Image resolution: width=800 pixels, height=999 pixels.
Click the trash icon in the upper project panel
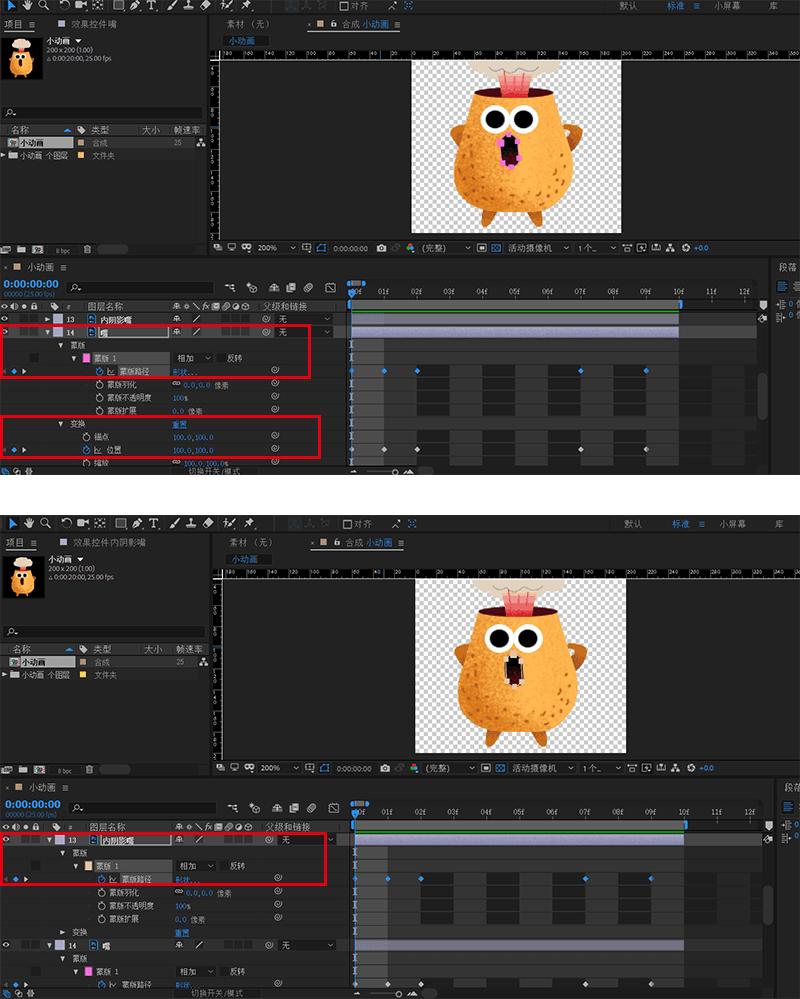(87, 249)
